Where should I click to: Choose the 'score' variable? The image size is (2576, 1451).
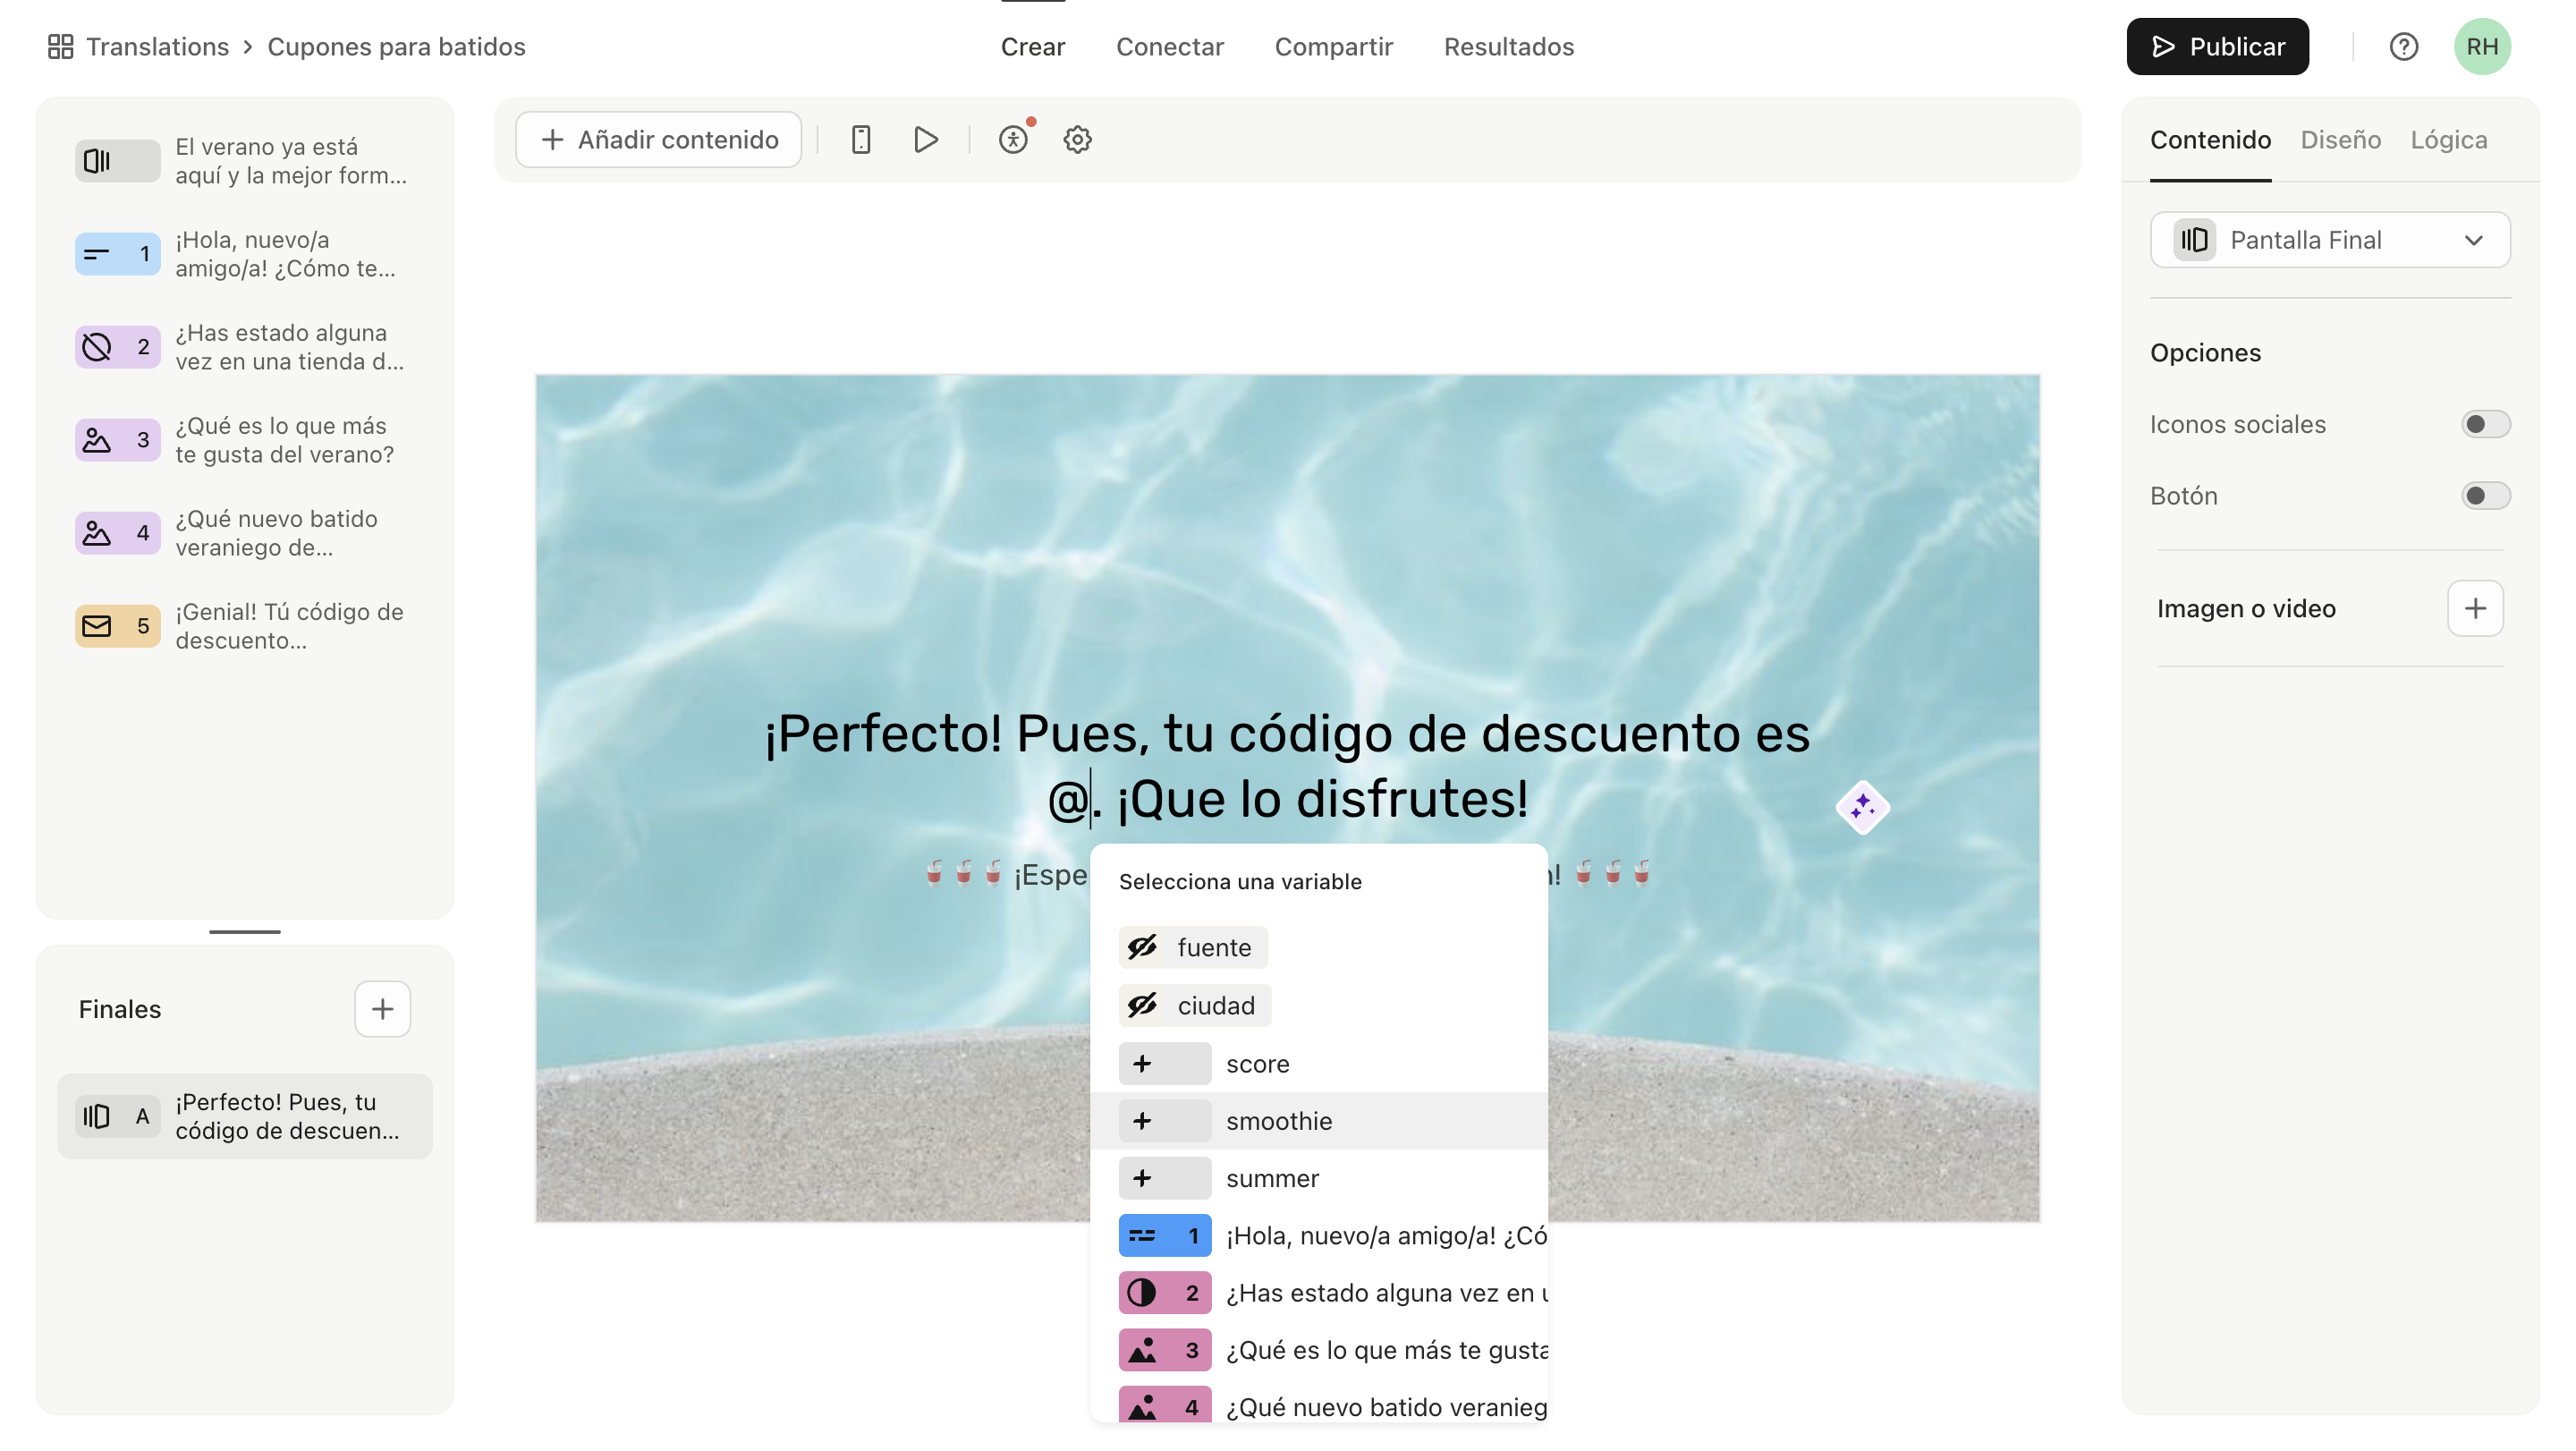(x=1318, y=1063)
